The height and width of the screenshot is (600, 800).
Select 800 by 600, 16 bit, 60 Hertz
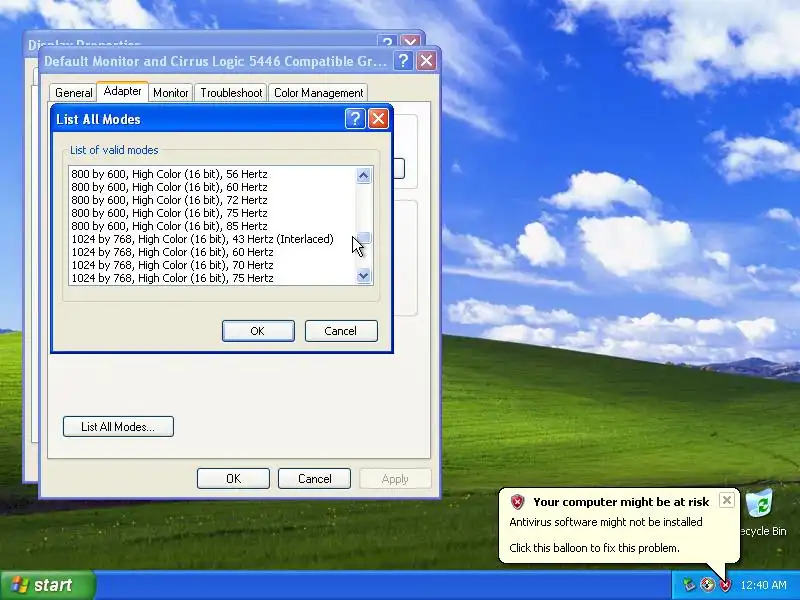point(212,187)
